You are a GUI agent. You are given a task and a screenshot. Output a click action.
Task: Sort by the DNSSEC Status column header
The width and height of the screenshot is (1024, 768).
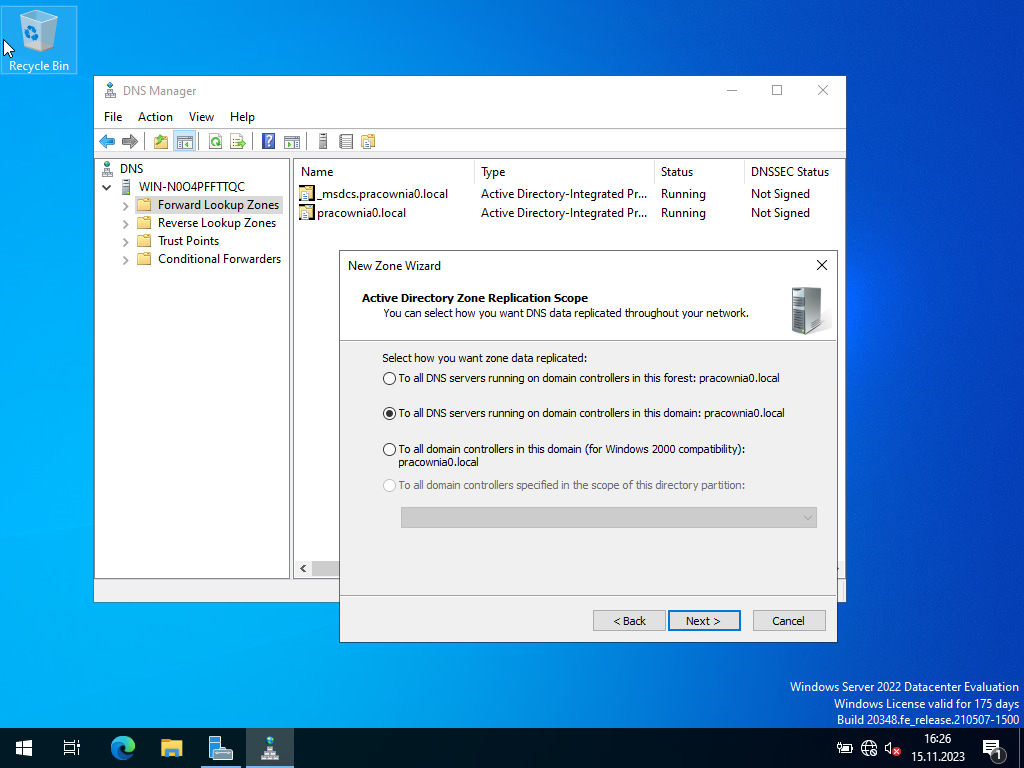tap(793, 172)
